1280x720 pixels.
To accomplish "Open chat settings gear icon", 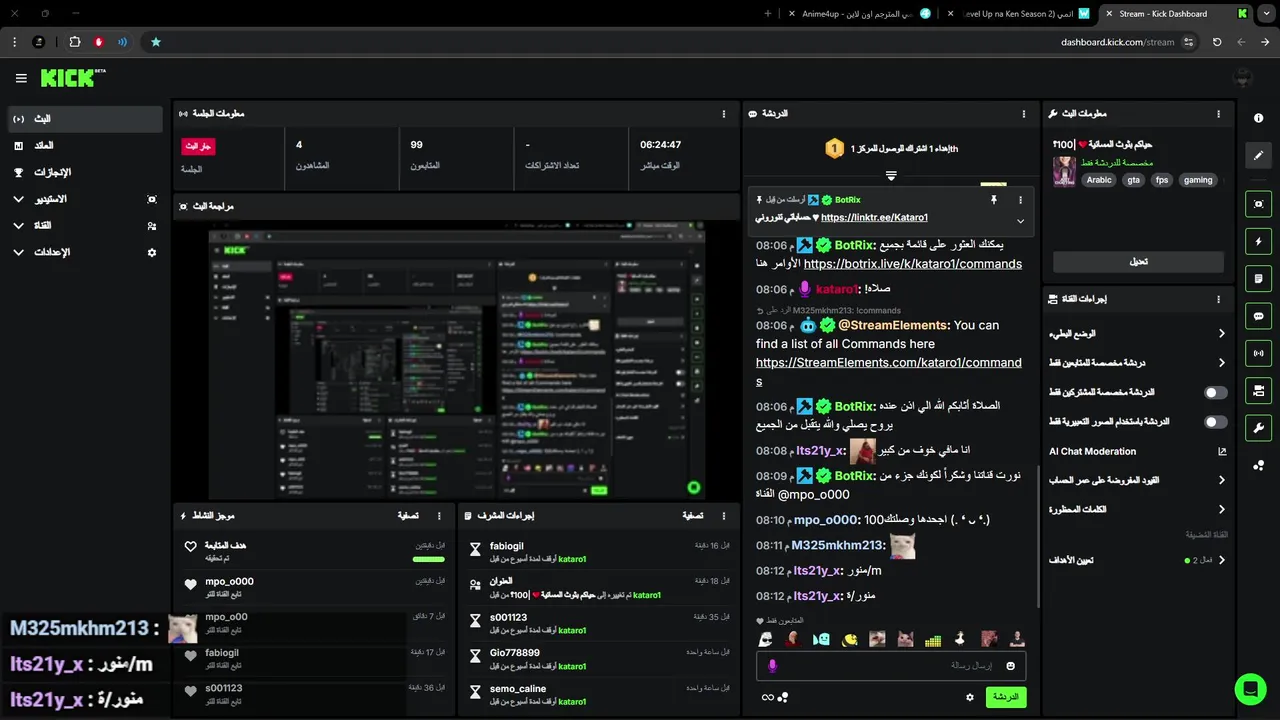I will coord(969,697).
